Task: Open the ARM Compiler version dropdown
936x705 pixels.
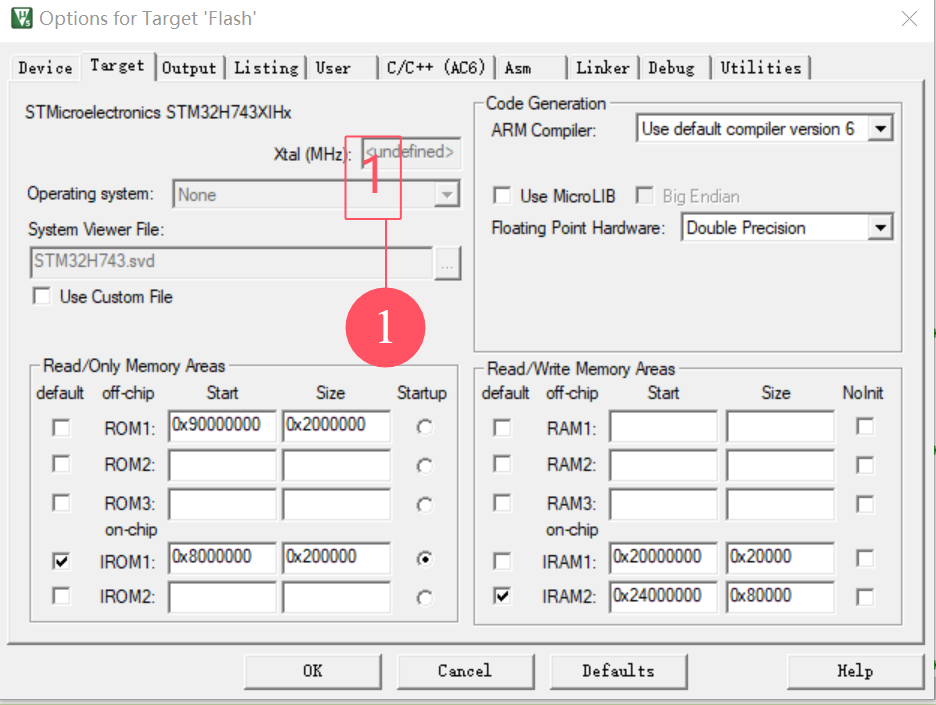Action: (x=879, y=129)
